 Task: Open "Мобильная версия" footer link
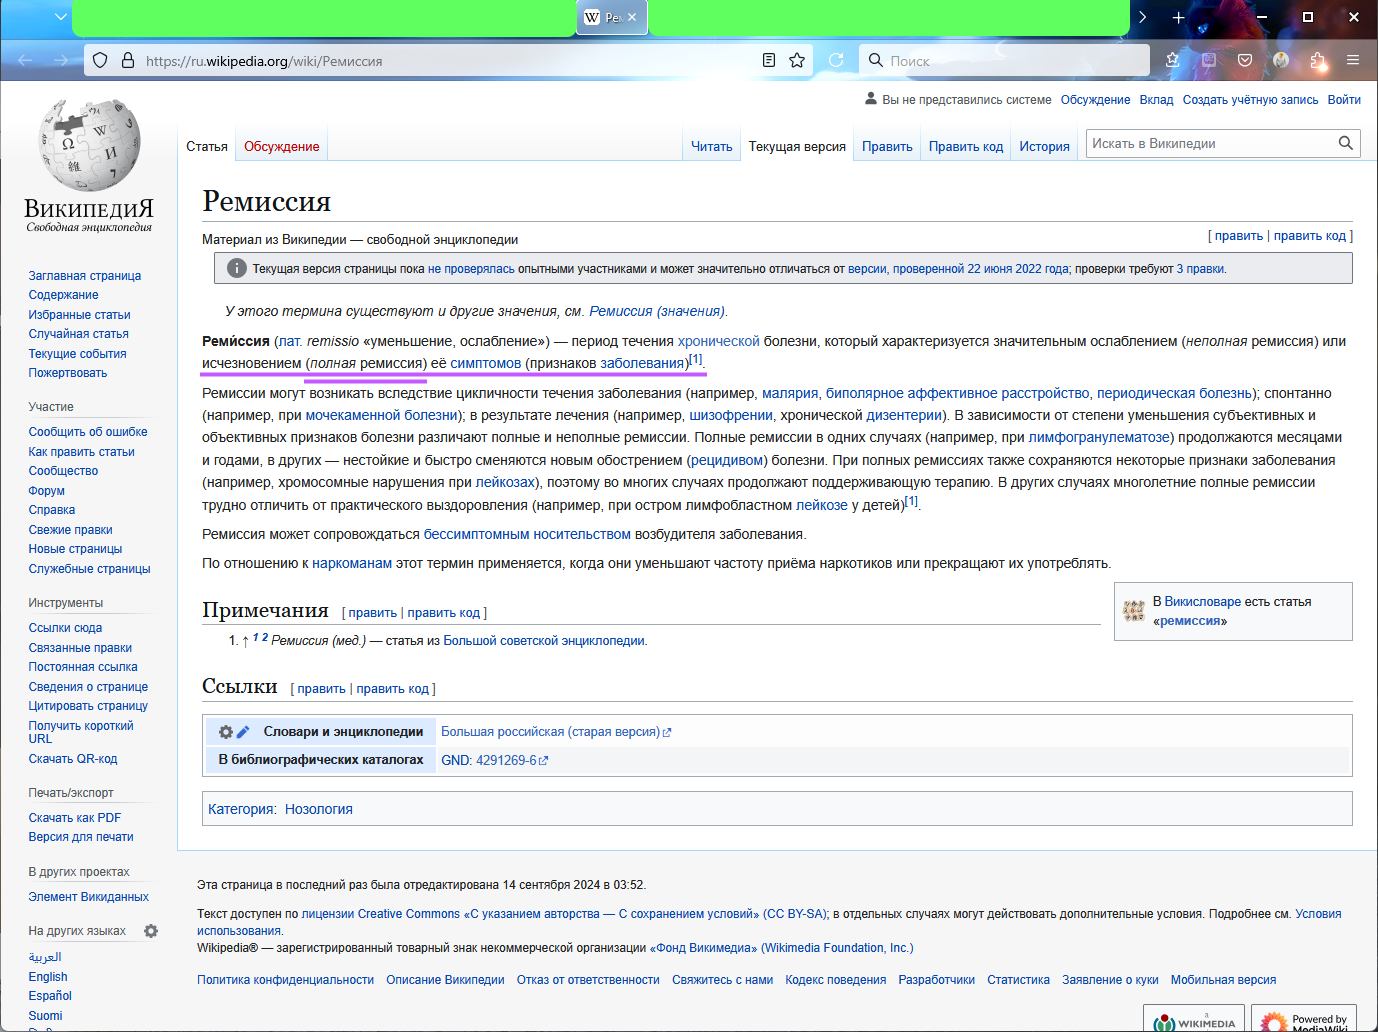click(1223, 980)
